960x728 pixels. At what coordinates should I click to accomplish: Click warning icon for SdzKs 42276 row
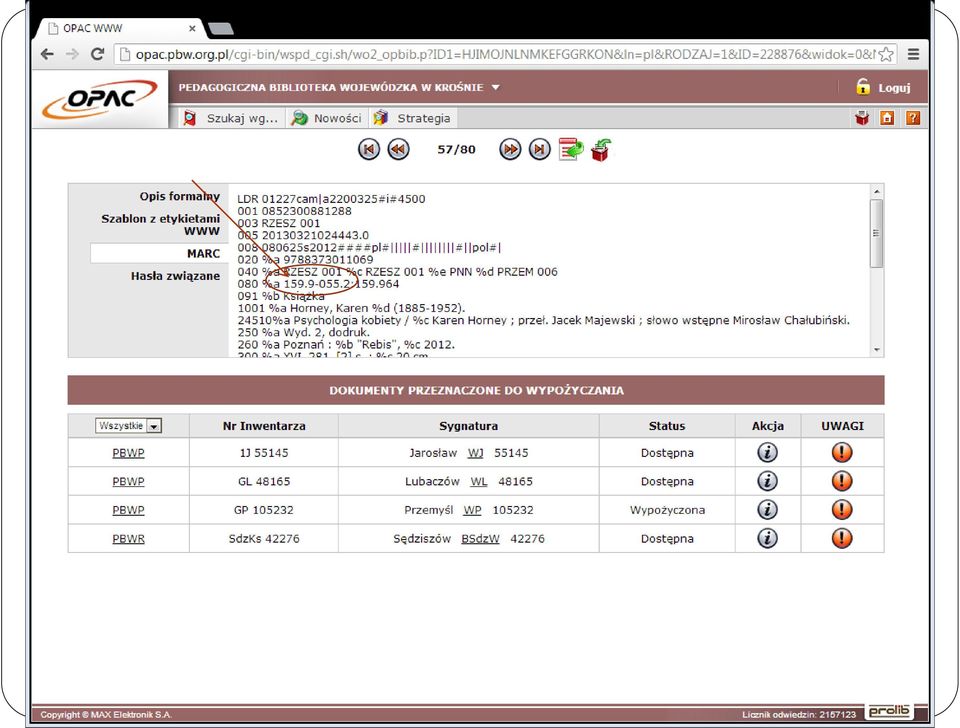[x=842, y=538]
